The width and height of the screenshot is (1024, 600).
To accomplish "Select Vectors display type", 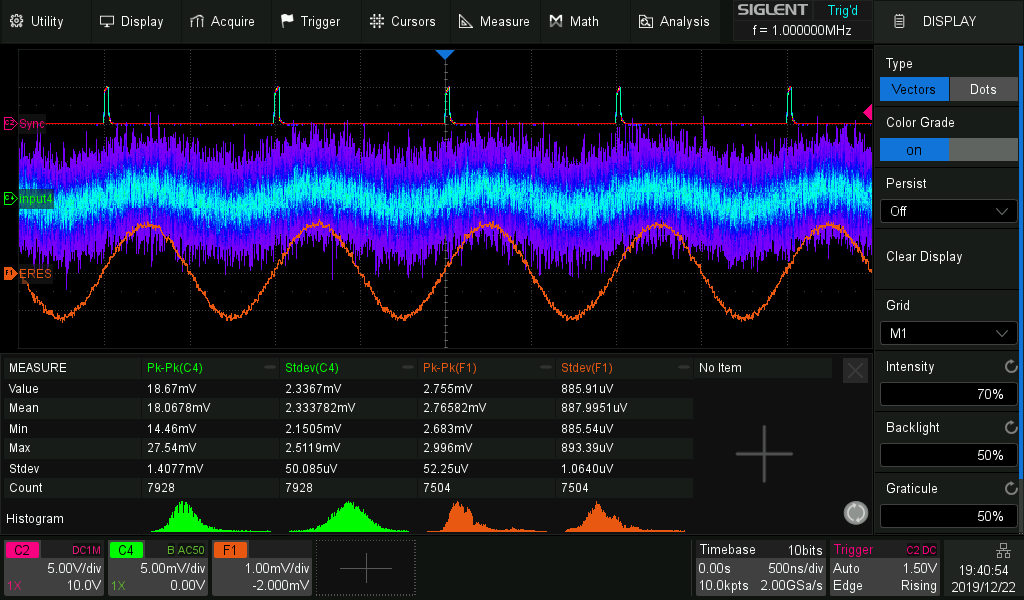I will point(914,89).
